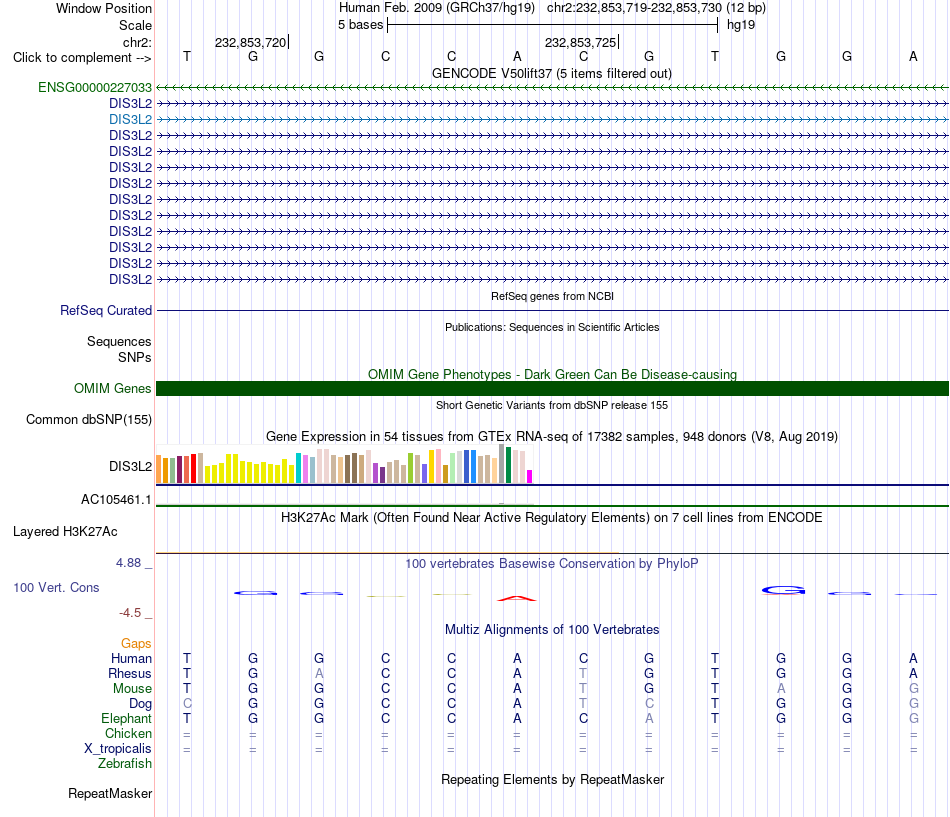Click the GTEx tissue expression bar chart

pyautogui.click(x=344, y=464)
